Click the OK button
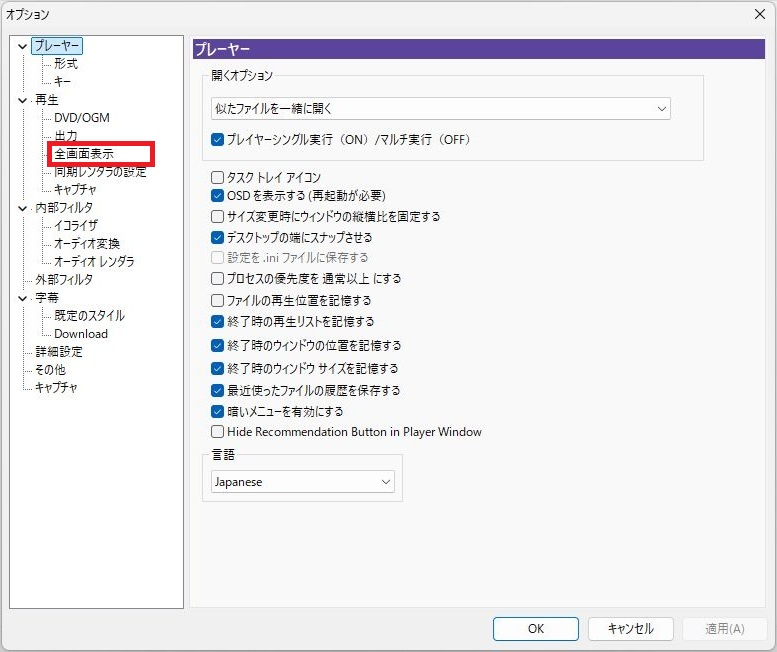Viewport: 777px width, 652px height. pos(535,629)
